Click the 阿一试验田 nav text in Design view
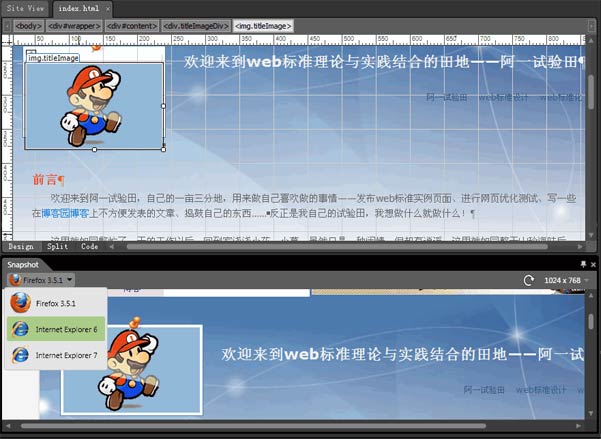The height and width of the screenshot is (439, 601). [447, 97]
